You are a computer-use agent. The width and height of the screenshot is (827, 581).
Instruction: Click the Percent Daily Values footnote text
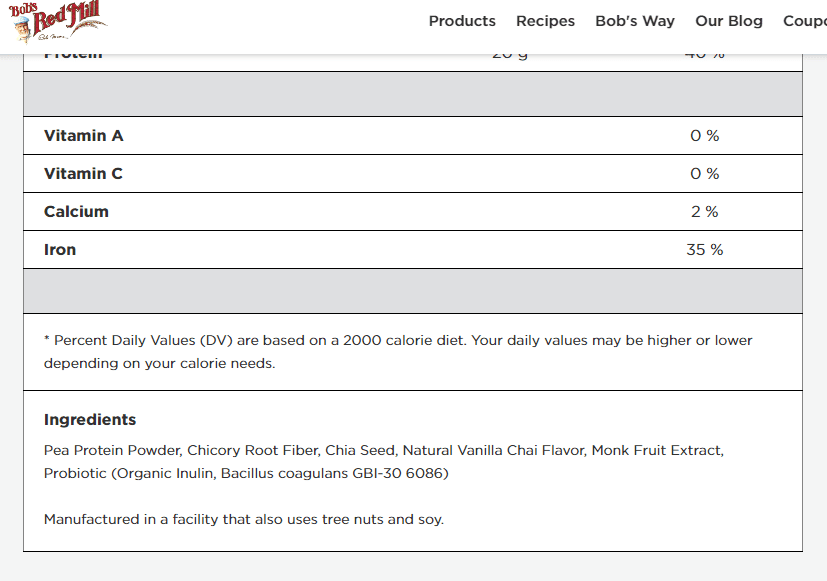(x=398, y=351)
